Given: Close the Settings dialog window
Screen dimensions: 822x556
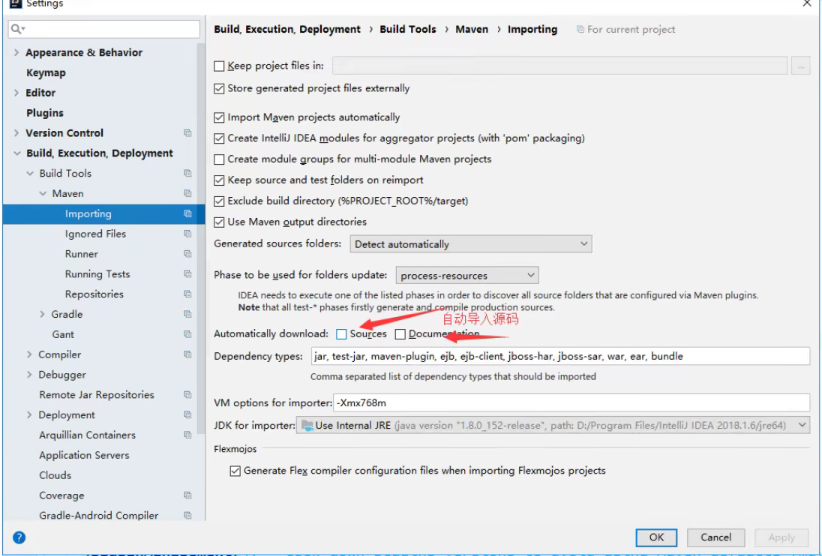Looking at the screenshot, I should click(x=807, y=3).
